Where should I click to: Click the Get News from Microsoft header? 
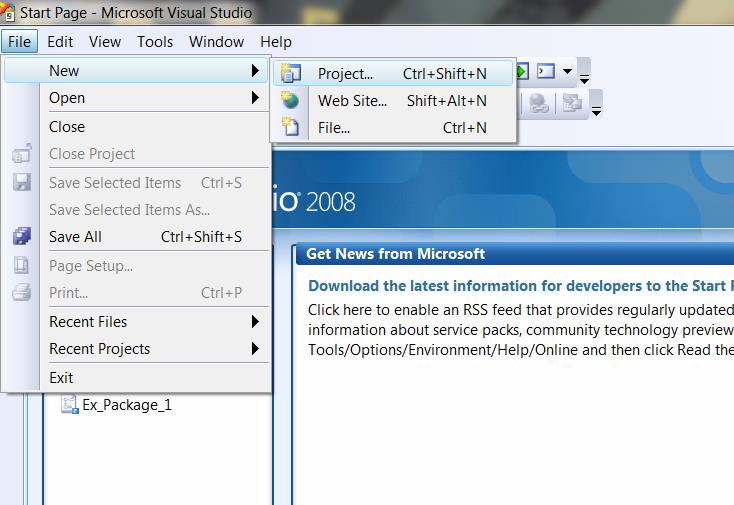point(395,254)
